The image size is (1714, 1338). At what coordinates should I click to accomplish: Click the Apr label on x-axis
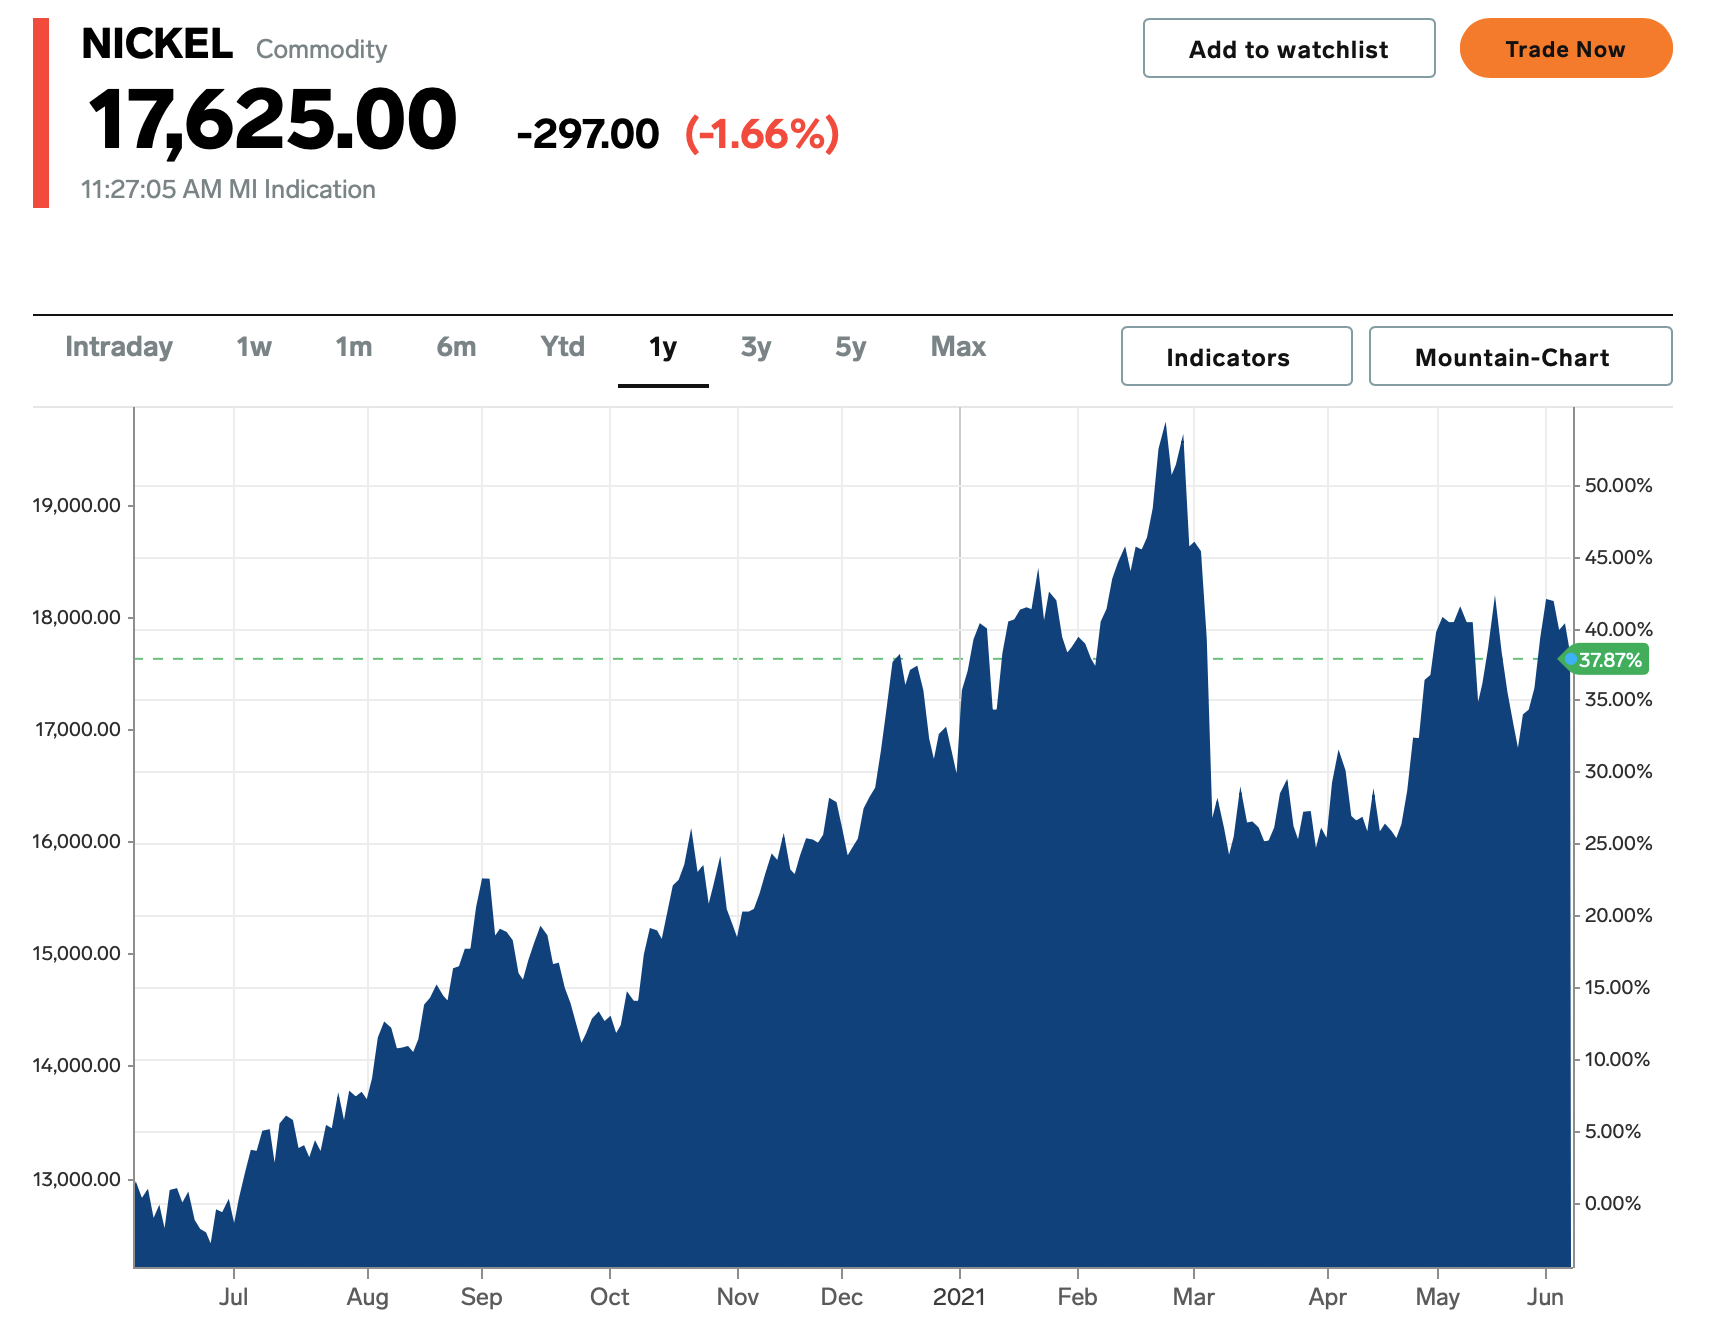[1327, 1297]
